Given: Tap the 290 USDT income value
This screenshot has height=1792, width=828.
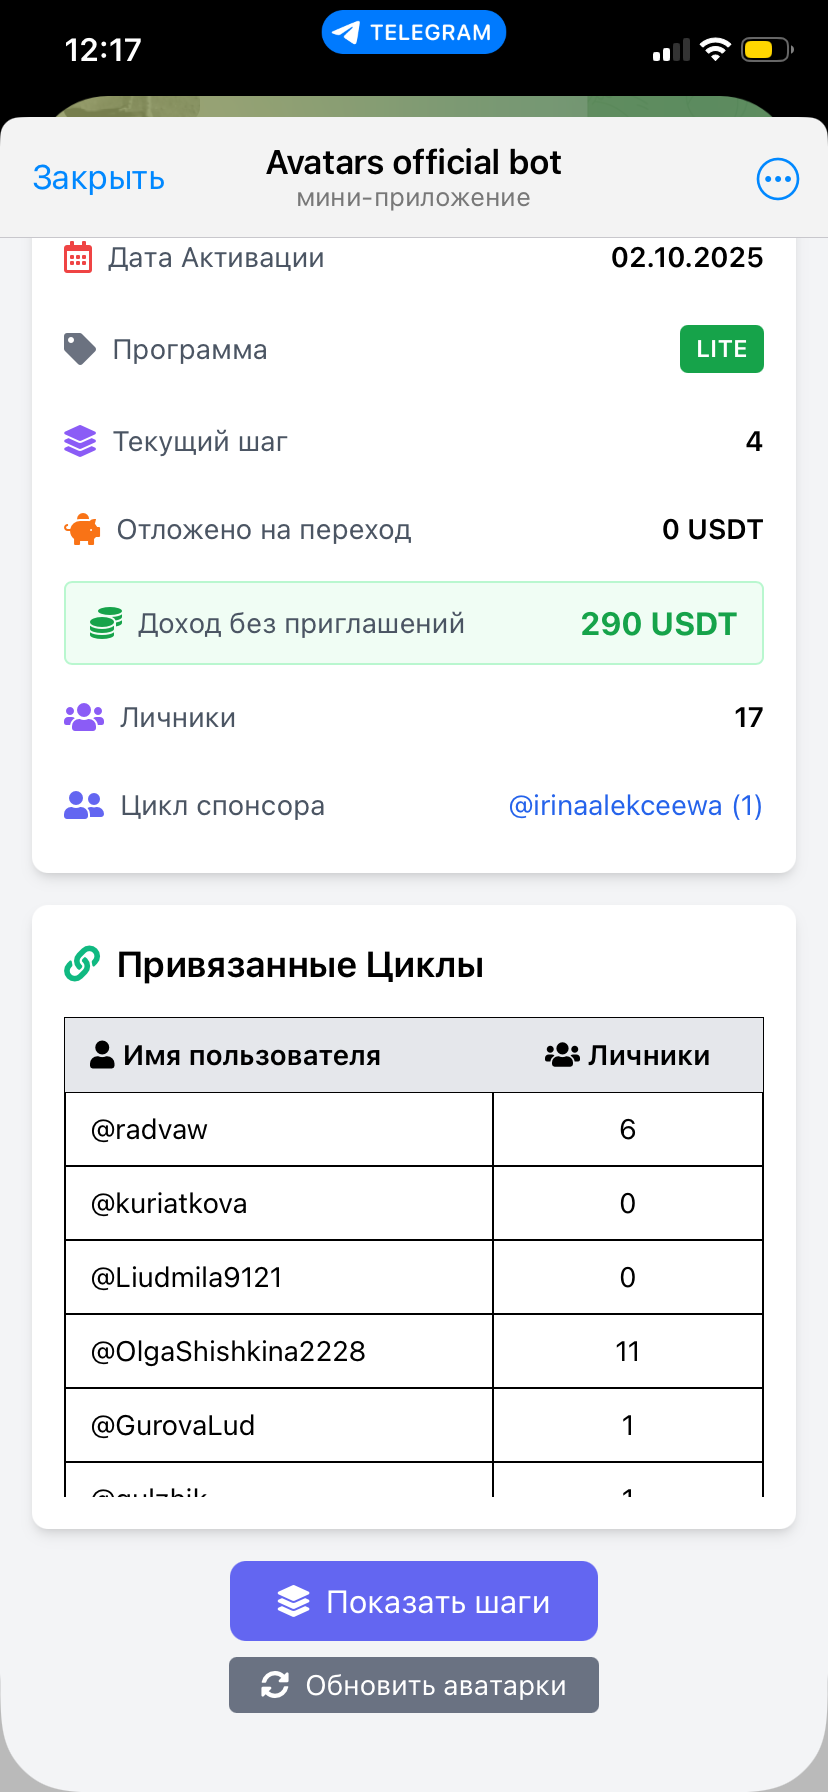Looking at the screenshot, I should point(658,624).
